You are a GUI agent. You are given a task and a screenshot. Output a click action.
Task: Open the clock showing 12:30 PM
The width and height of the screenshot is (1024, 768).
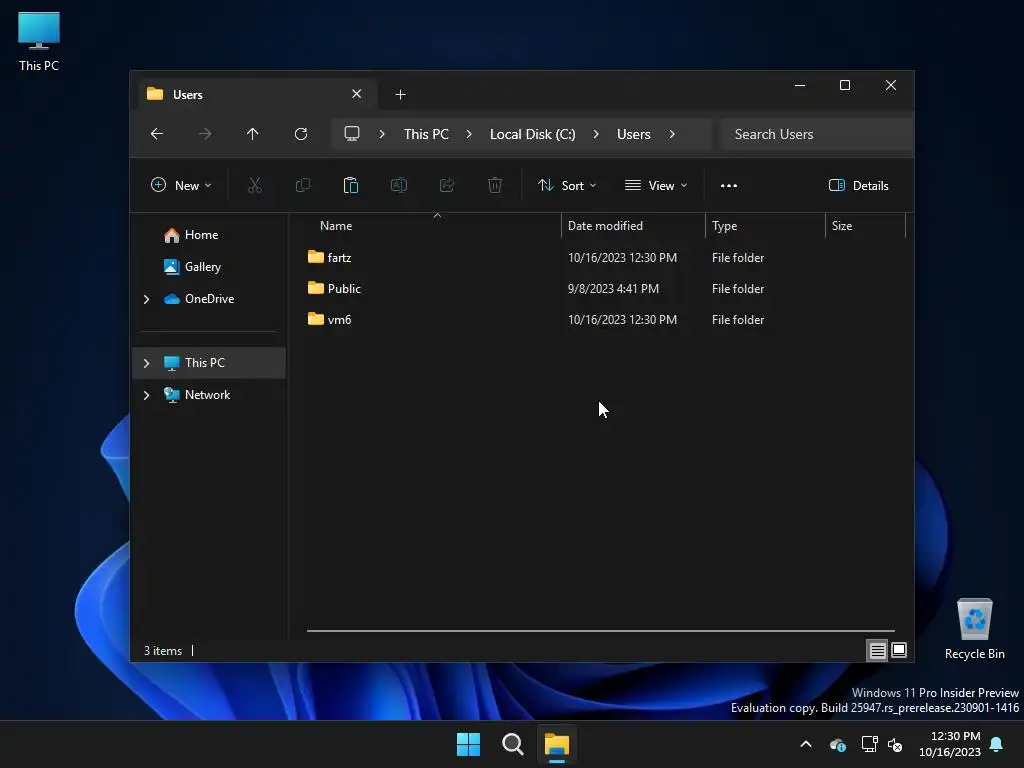[950, 744]
